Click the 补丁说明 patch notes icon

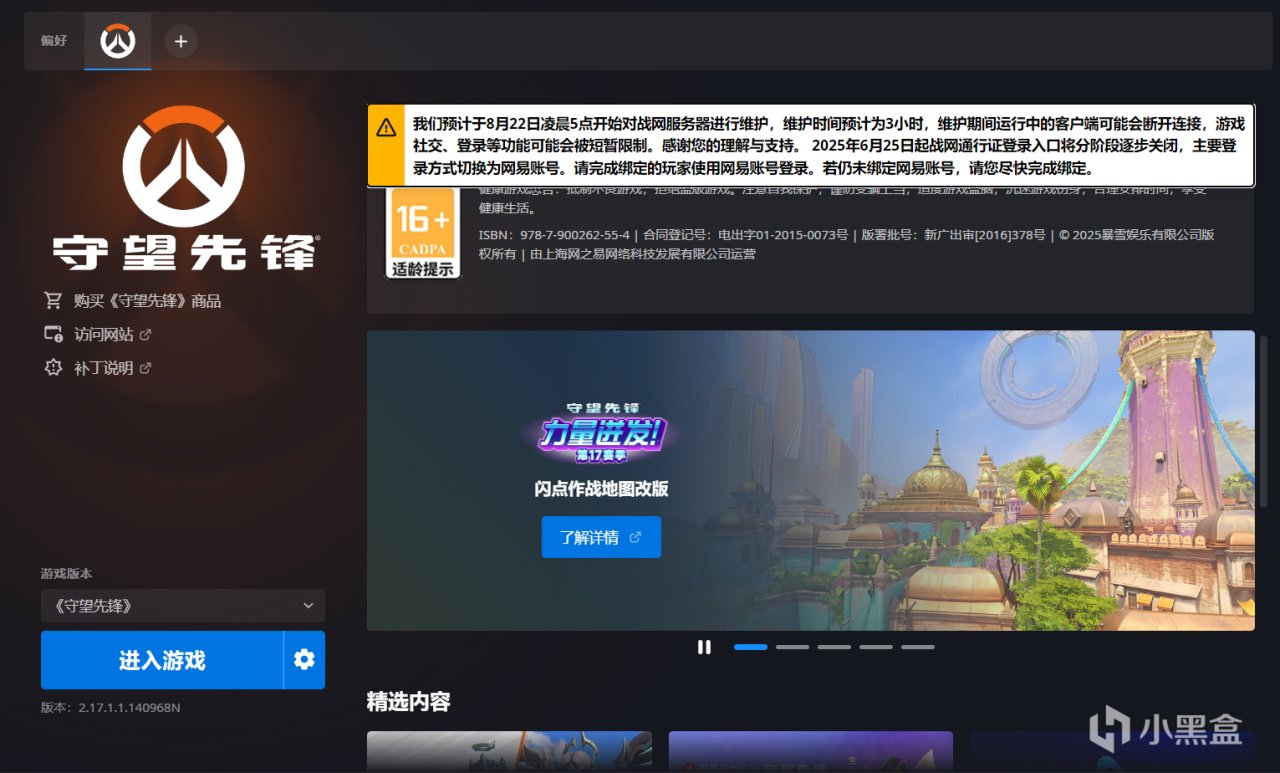[x=53, y=368]
